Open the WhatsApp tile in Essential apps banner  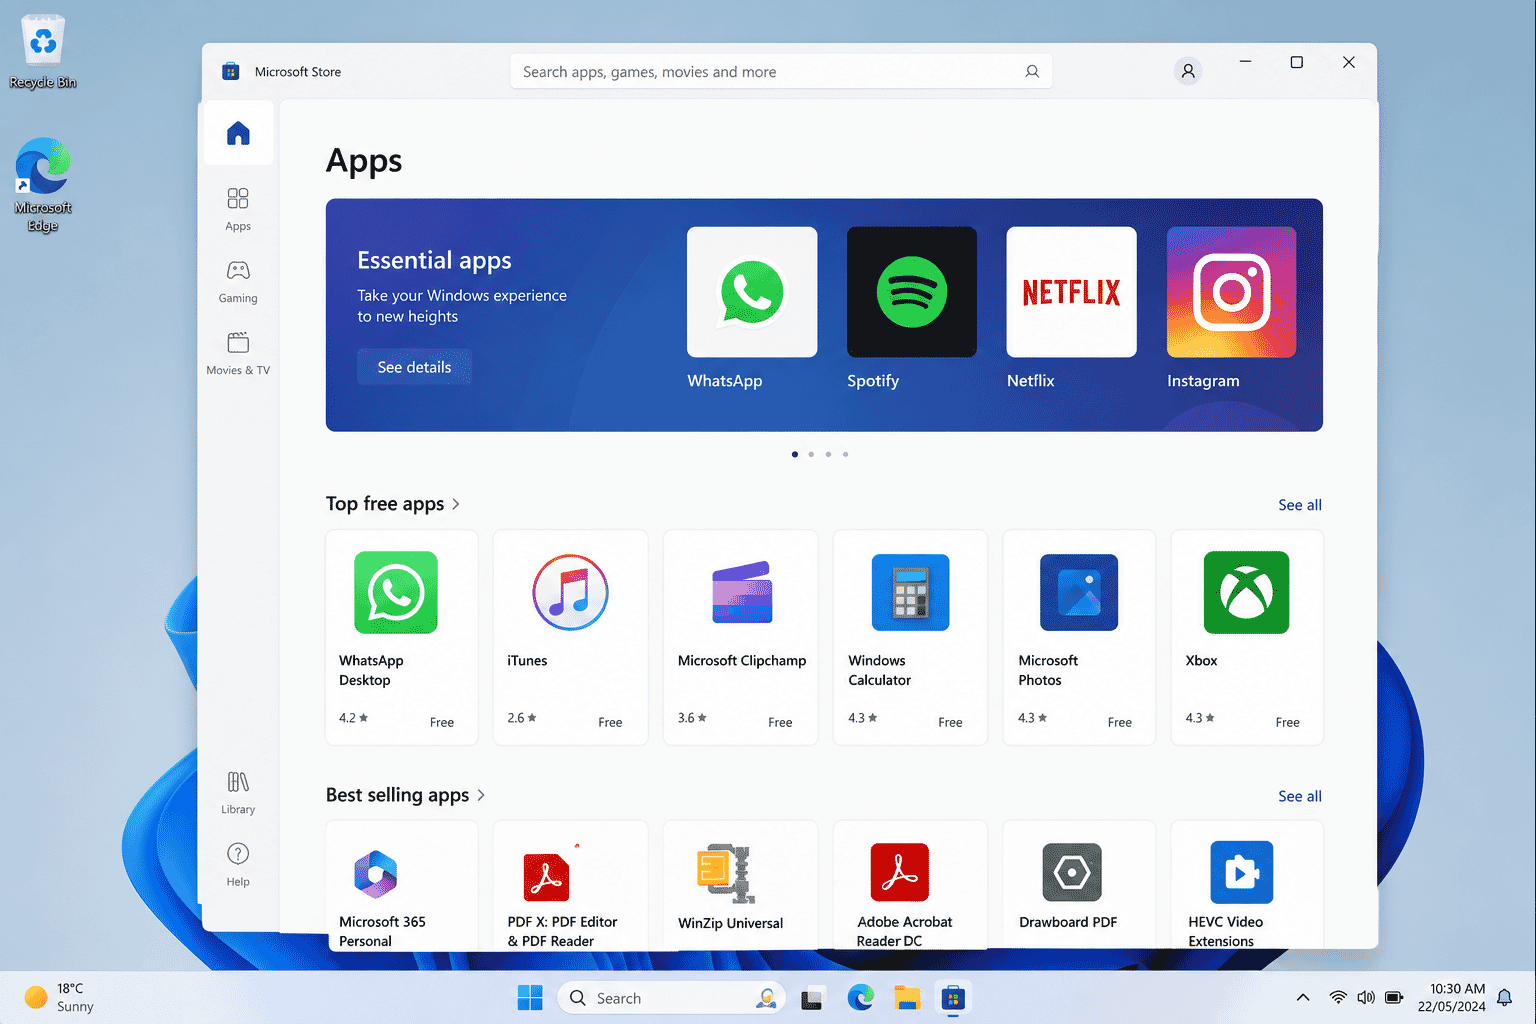(x=752, y=292)
